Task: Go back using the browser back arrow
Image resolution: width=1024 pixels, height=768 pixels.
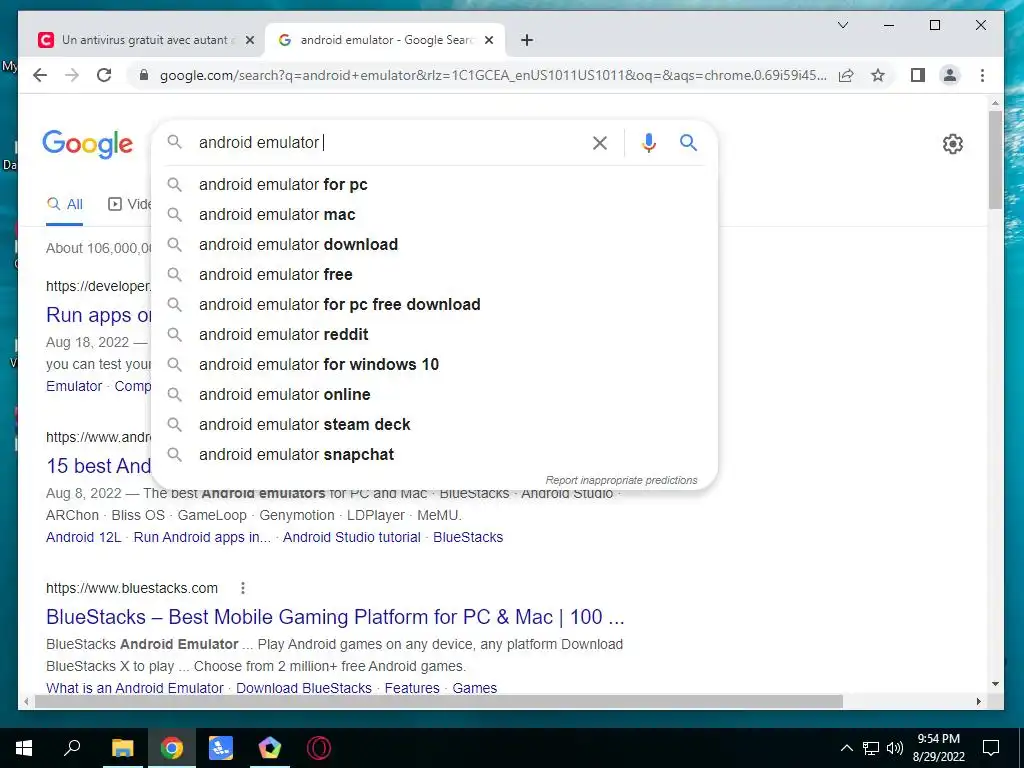Action: pos(40,75)
